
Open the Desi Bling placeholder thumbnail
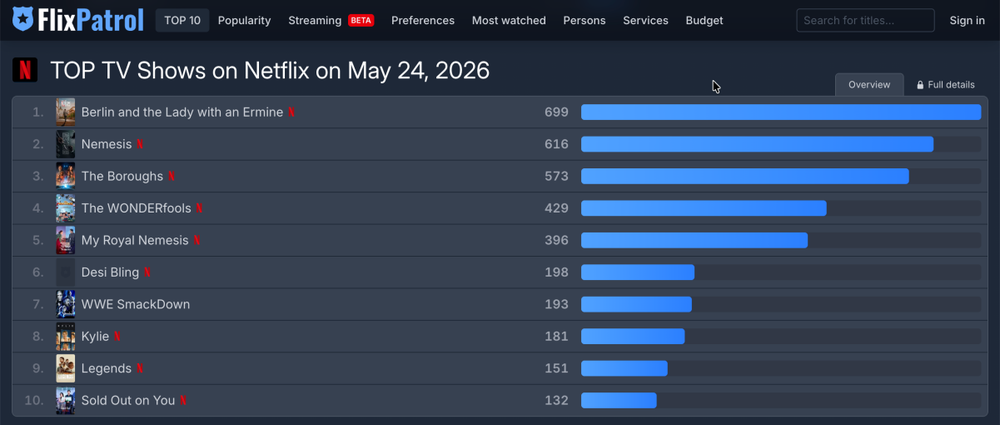pos(65,272)
